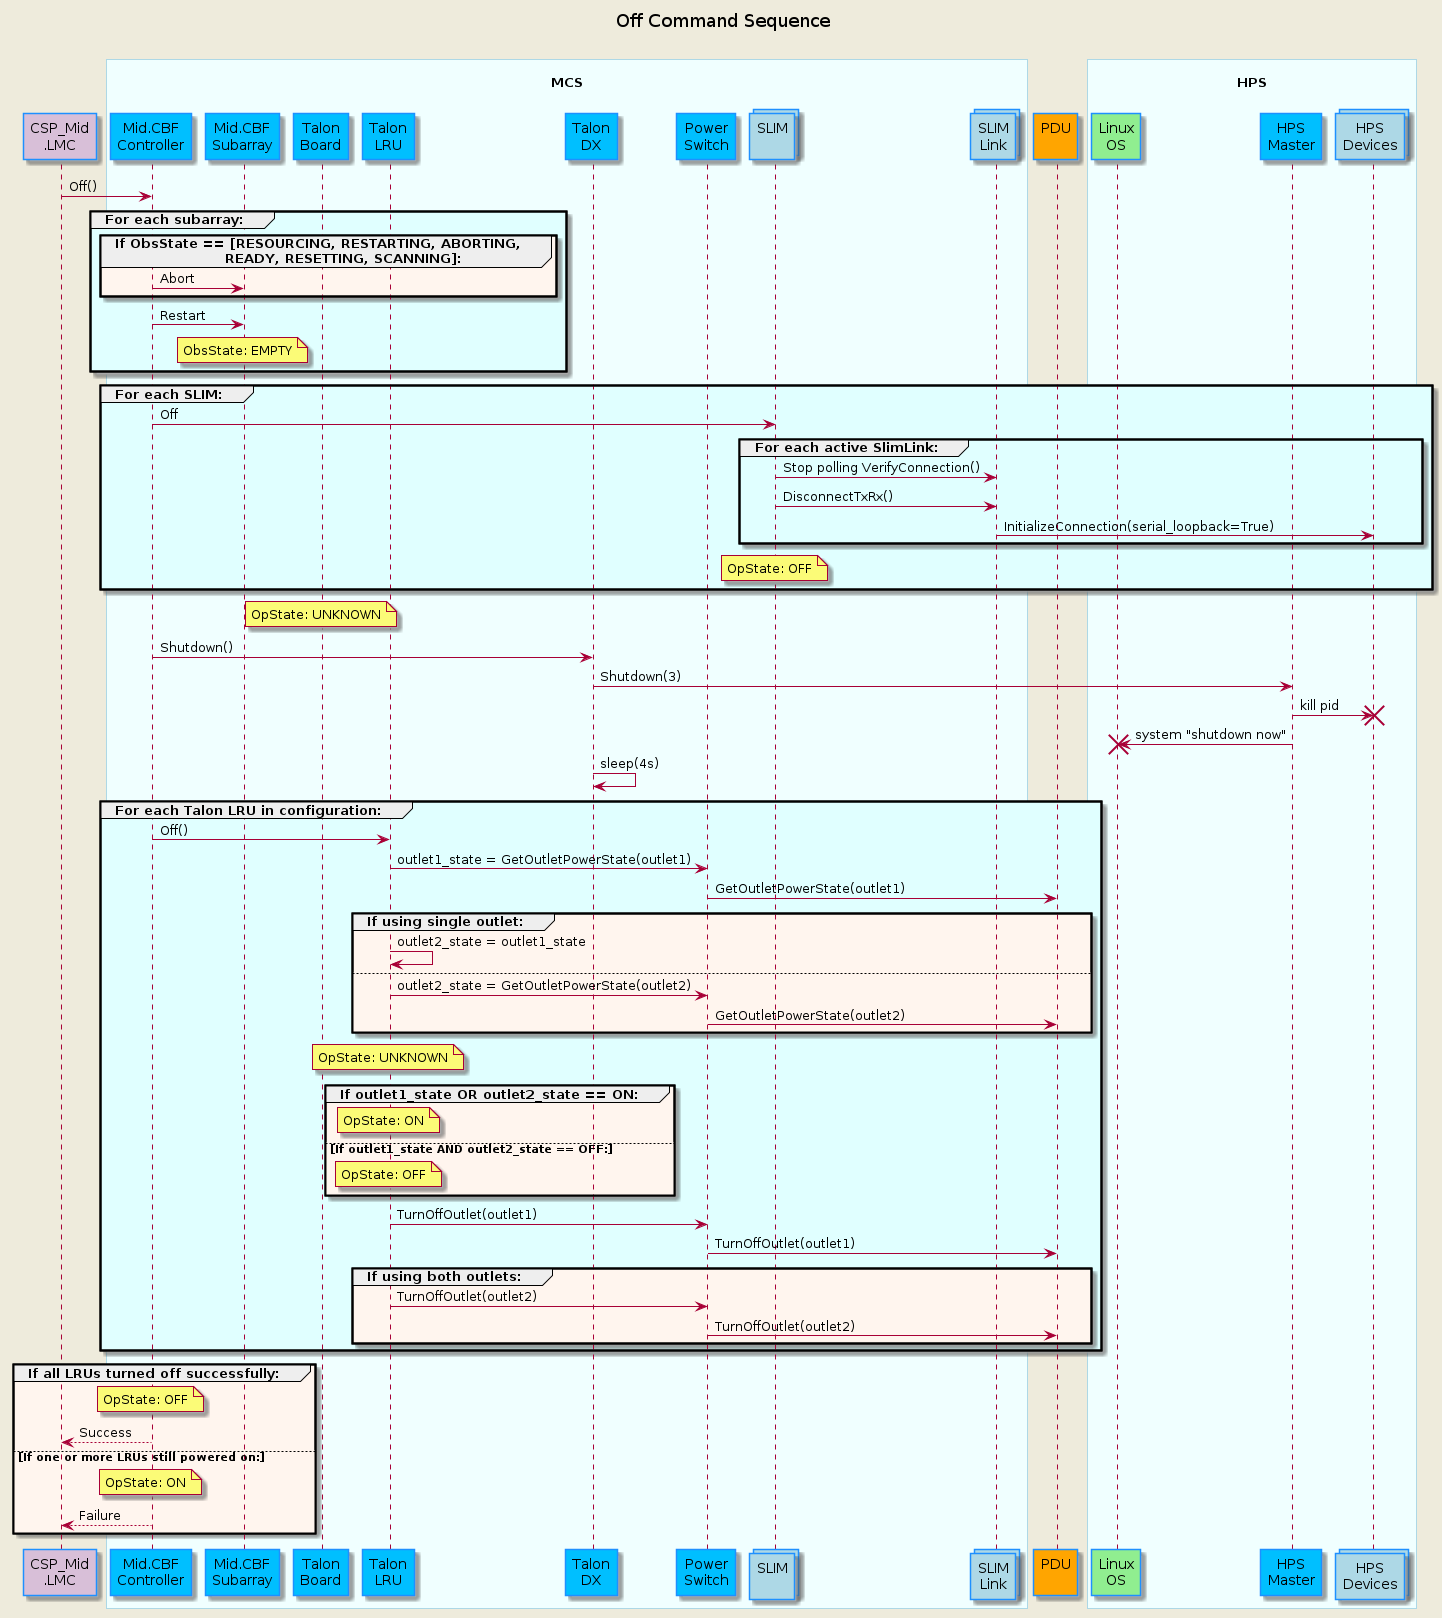This screenshot has height=1618, width=1442.
Task: Click 'If outlet1_state OR outlet2_state == ON:' label
Action: tap(489, 1094)
